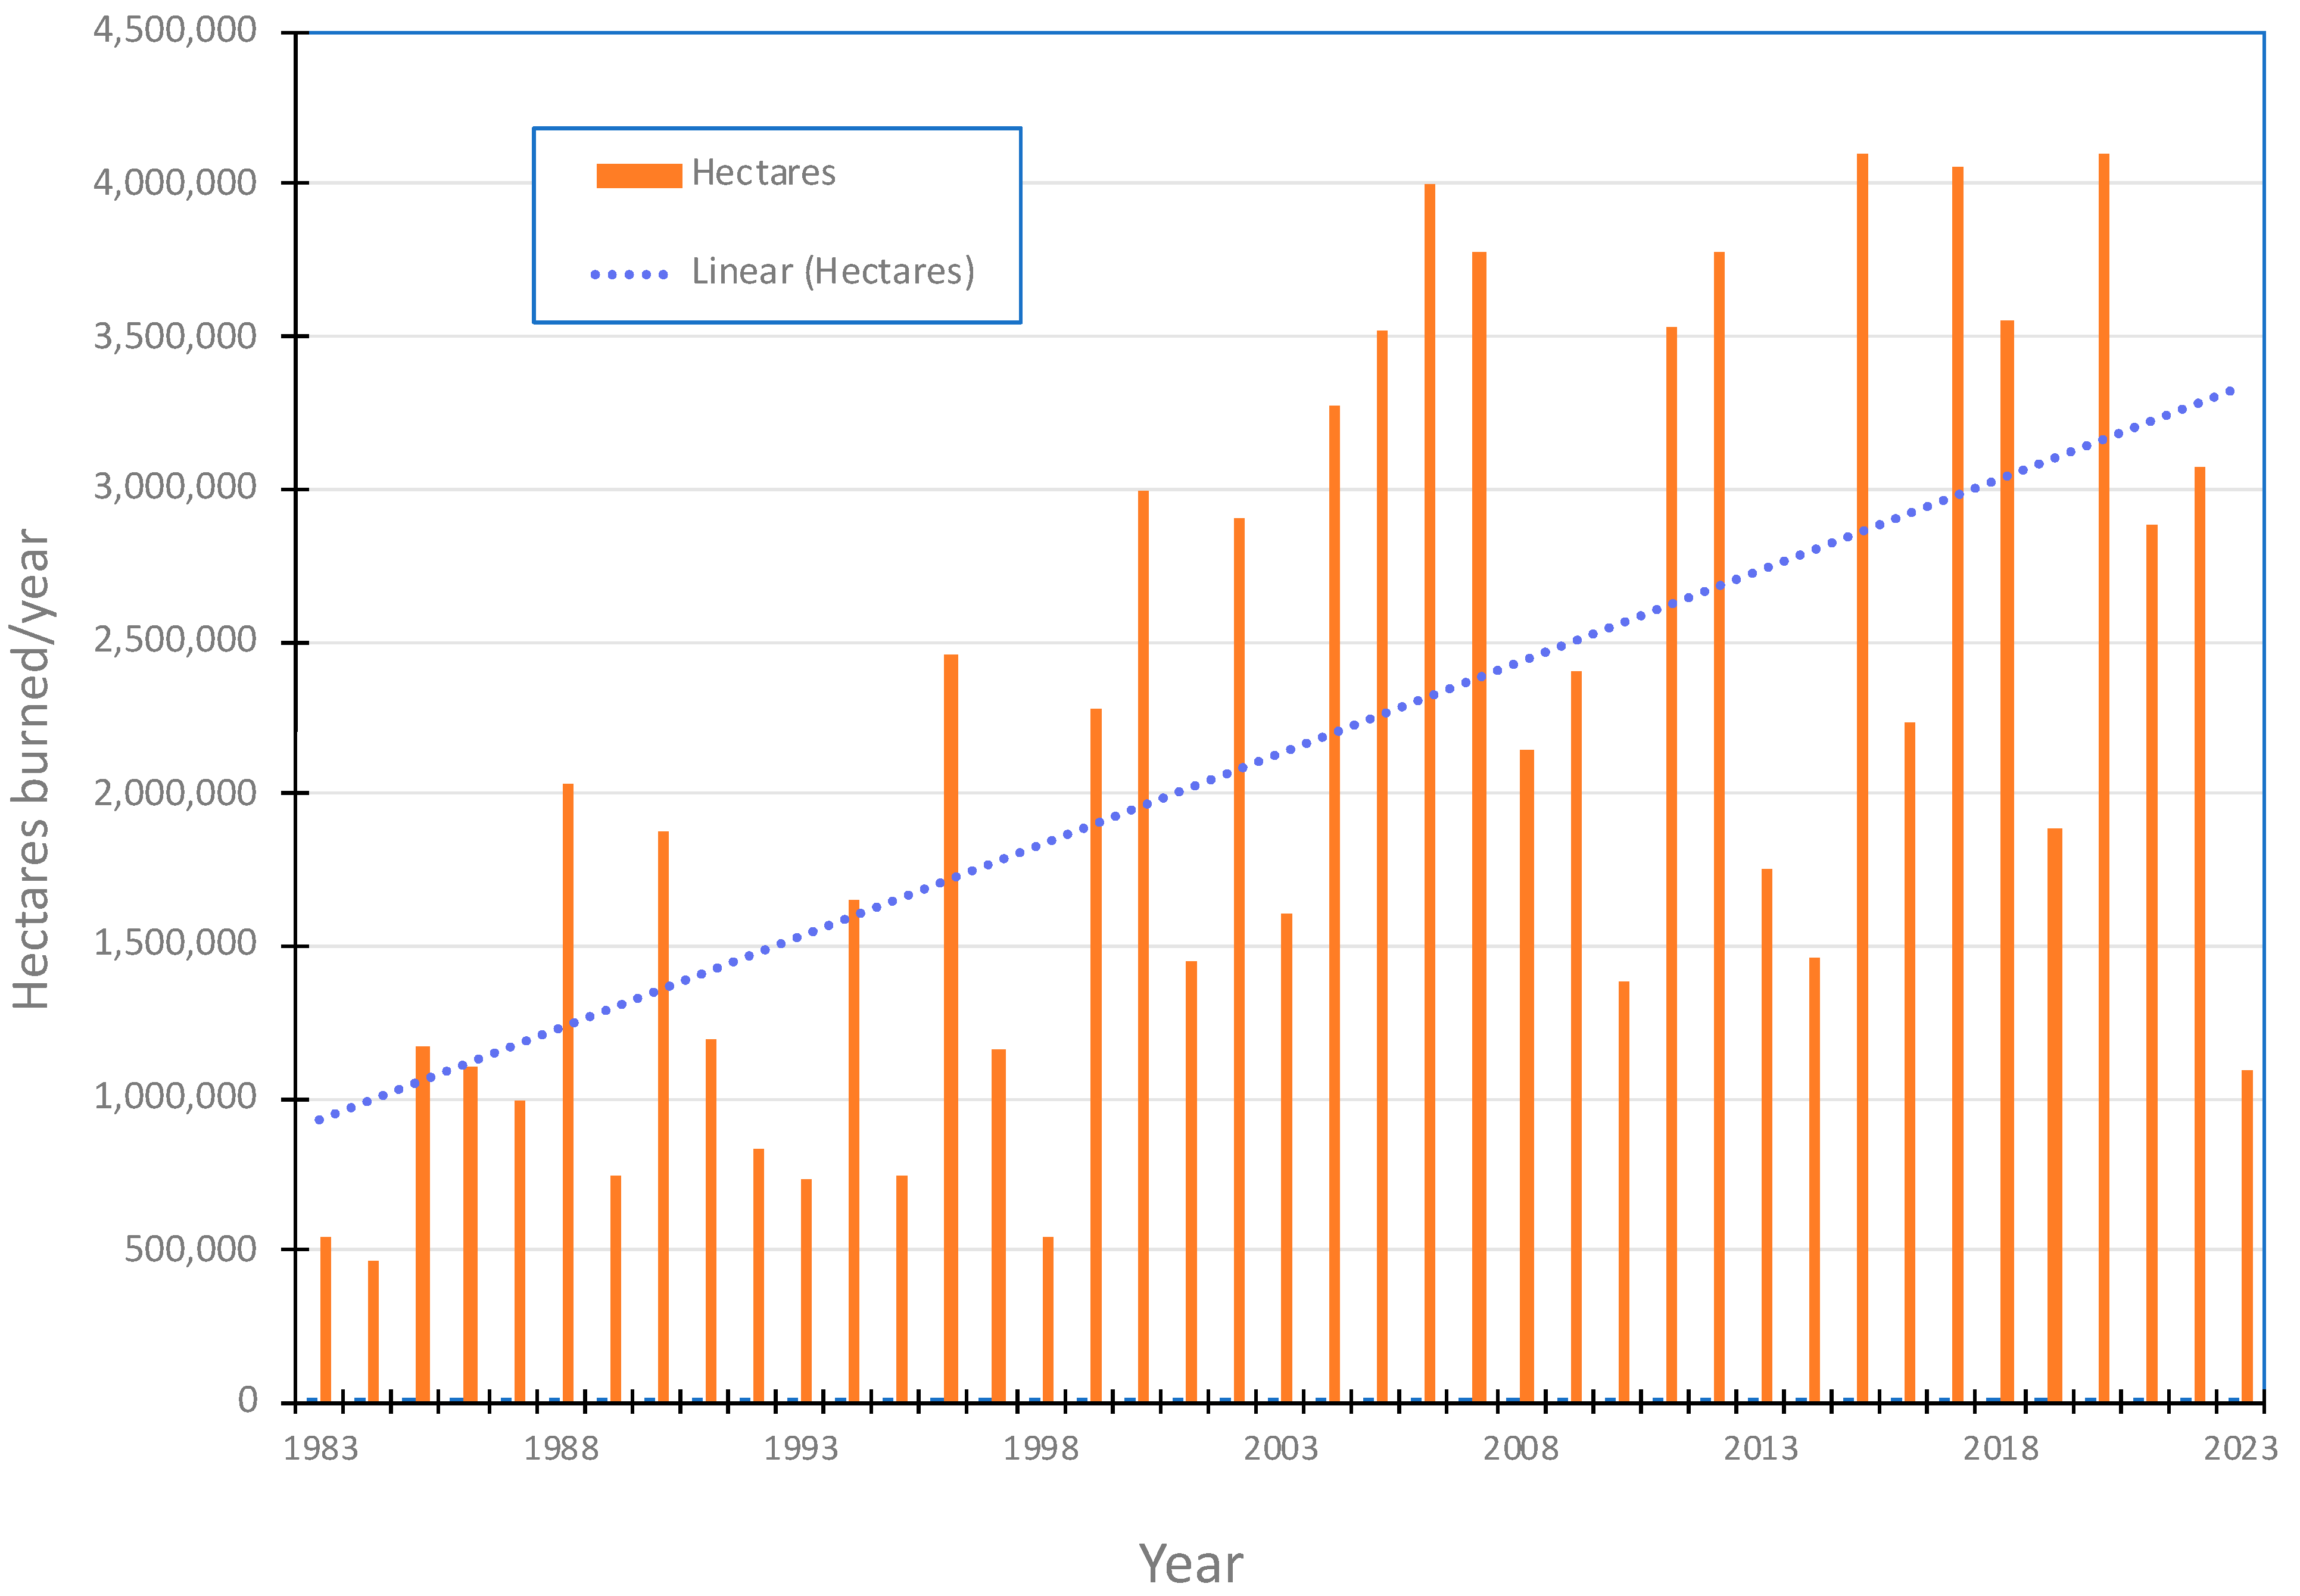Click the 3,000,000 y-axis label
This screenshot has width=2300, height=1596.
pyautogui.click(x=175, y=487)
